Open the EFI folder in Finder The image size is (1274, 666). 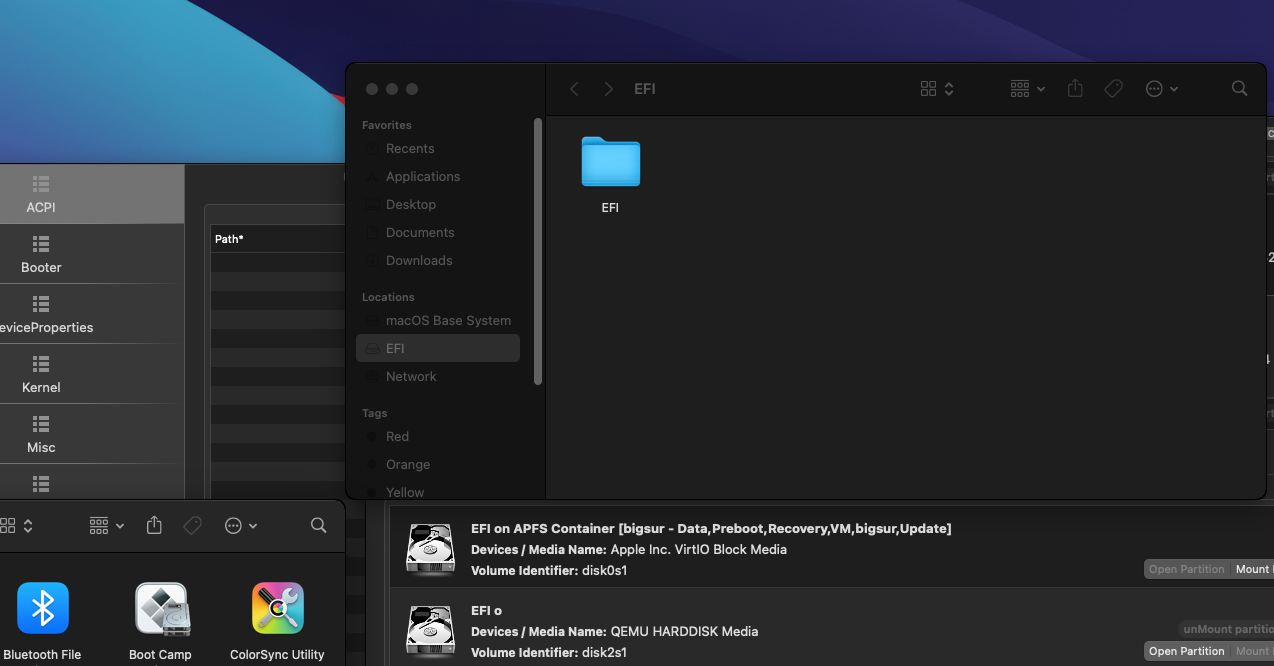[610, 162]
